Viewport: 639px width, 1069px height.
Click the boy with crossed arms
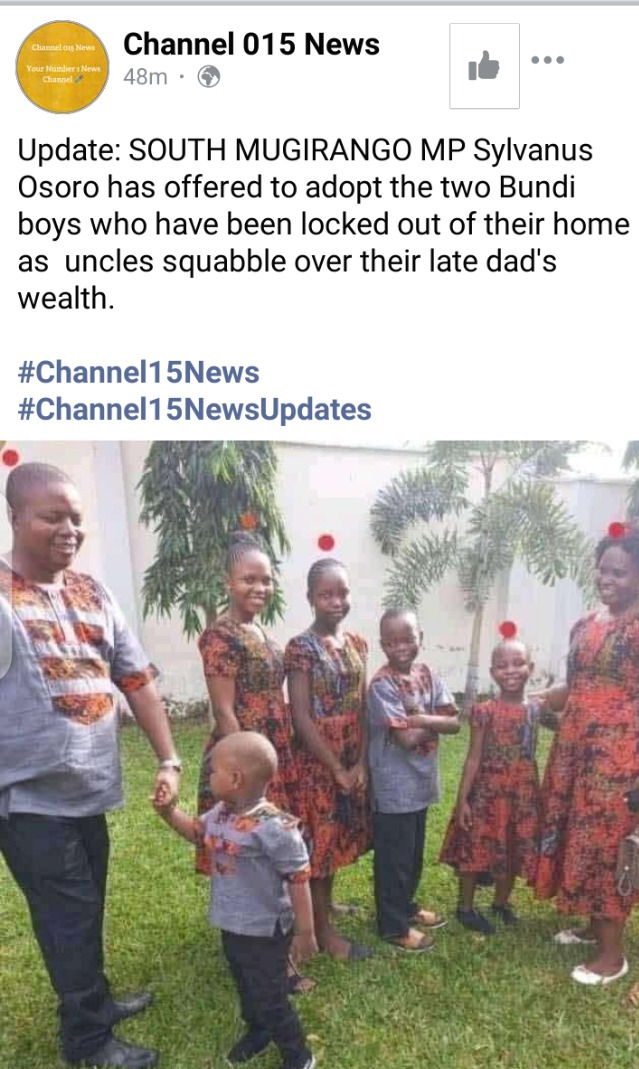pyautogui.click(x=406, y=777)
